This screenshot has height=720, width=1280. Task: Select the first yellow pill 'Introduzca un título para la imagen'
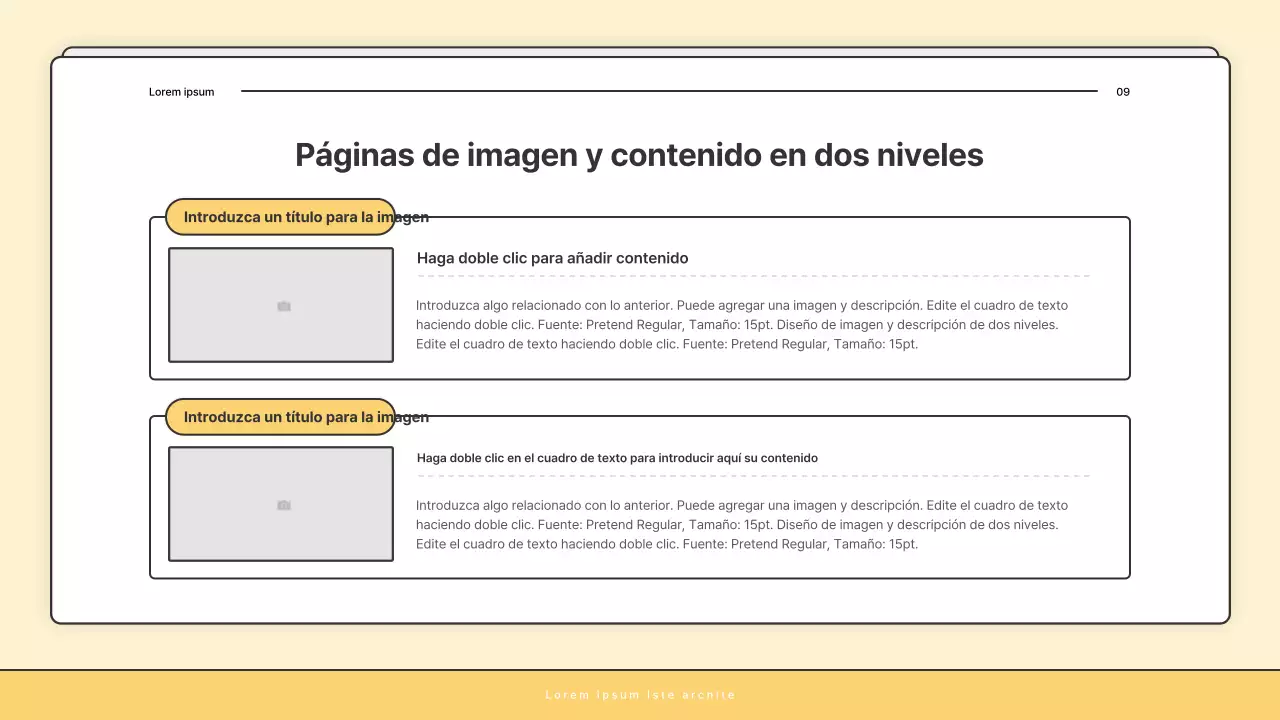click(278, 216)
